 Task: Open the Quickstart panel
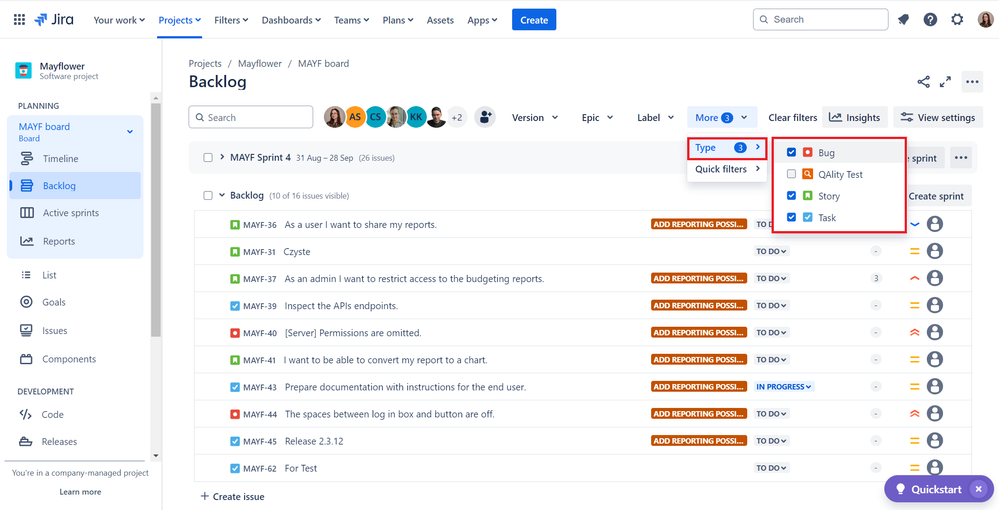click(x=930, y=490)
